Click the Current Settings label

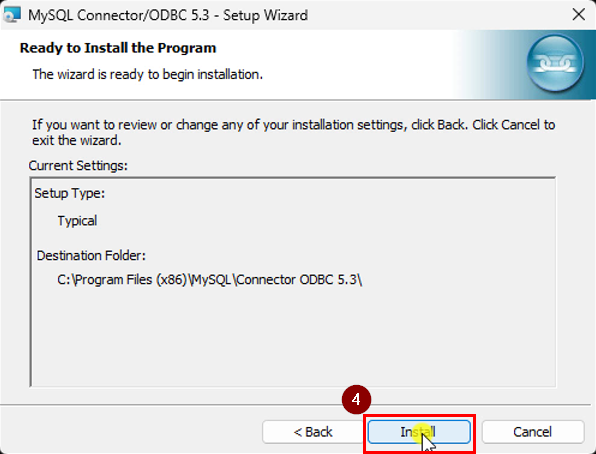78,166
